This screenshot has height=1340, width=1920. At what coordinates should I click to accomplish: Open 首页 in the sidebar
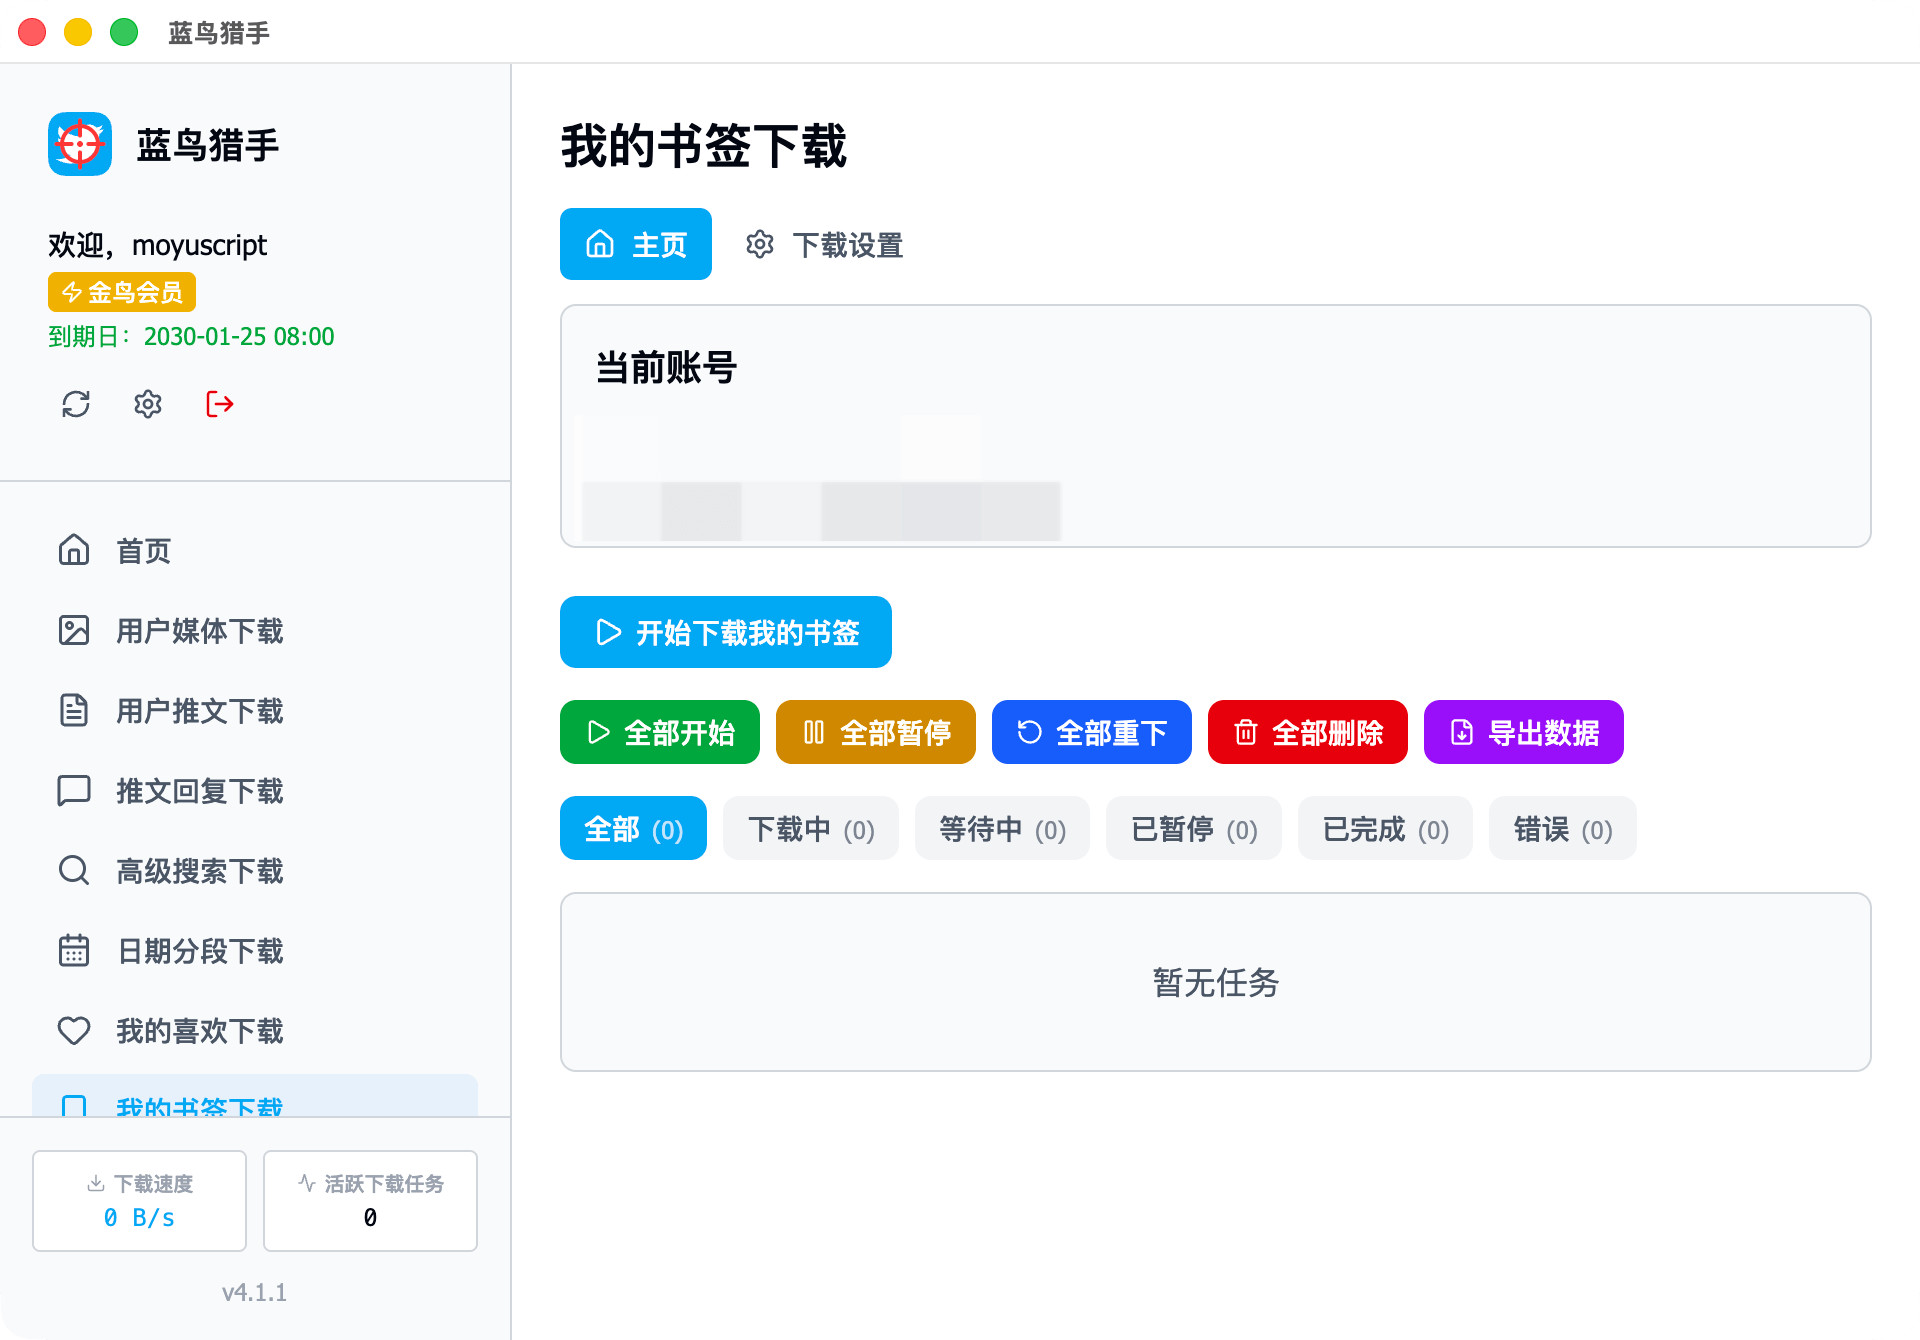pos(143,551)
